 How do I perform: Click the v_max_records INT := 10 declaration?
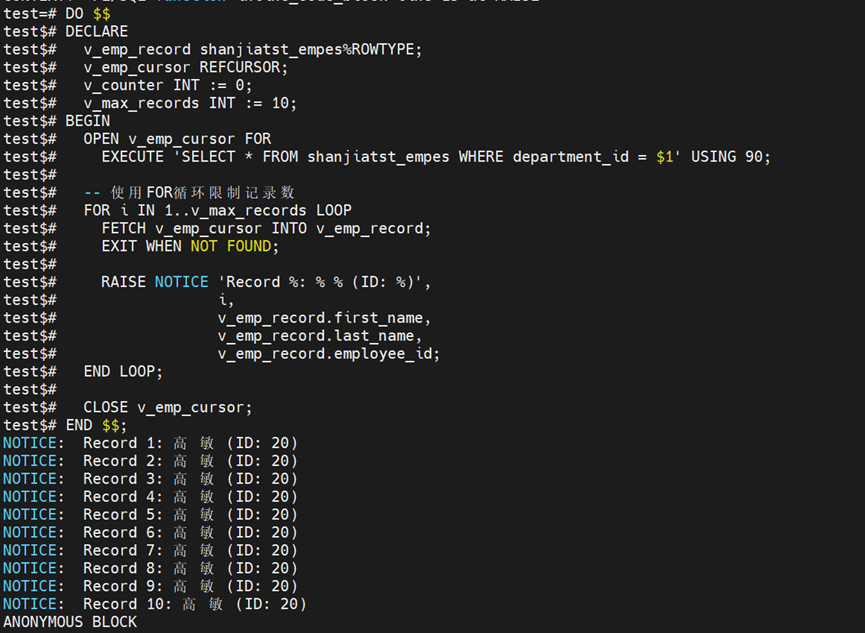point(190,103)
